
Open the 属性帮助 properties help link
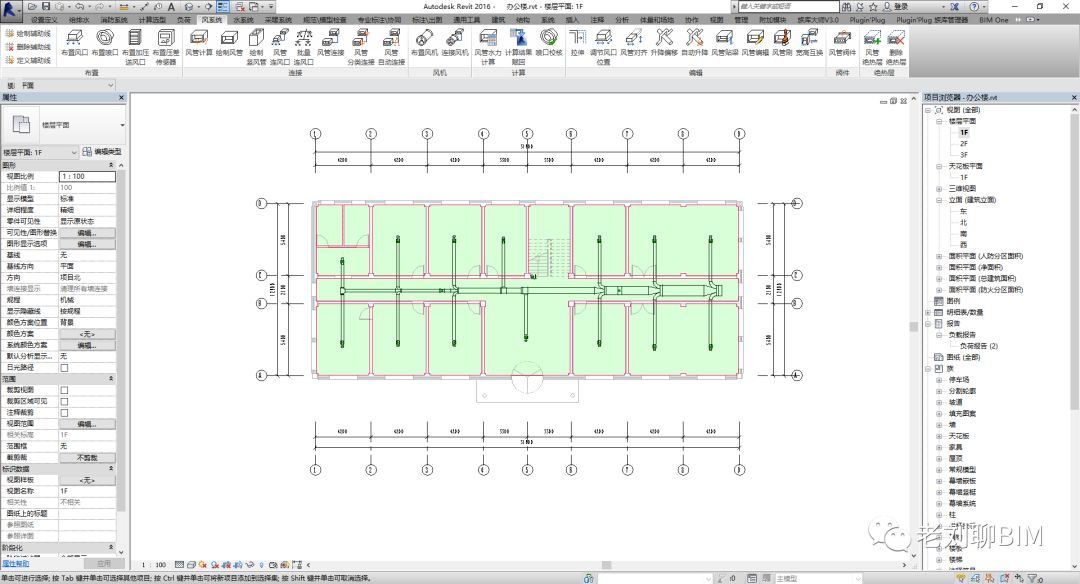pos(15,563)
